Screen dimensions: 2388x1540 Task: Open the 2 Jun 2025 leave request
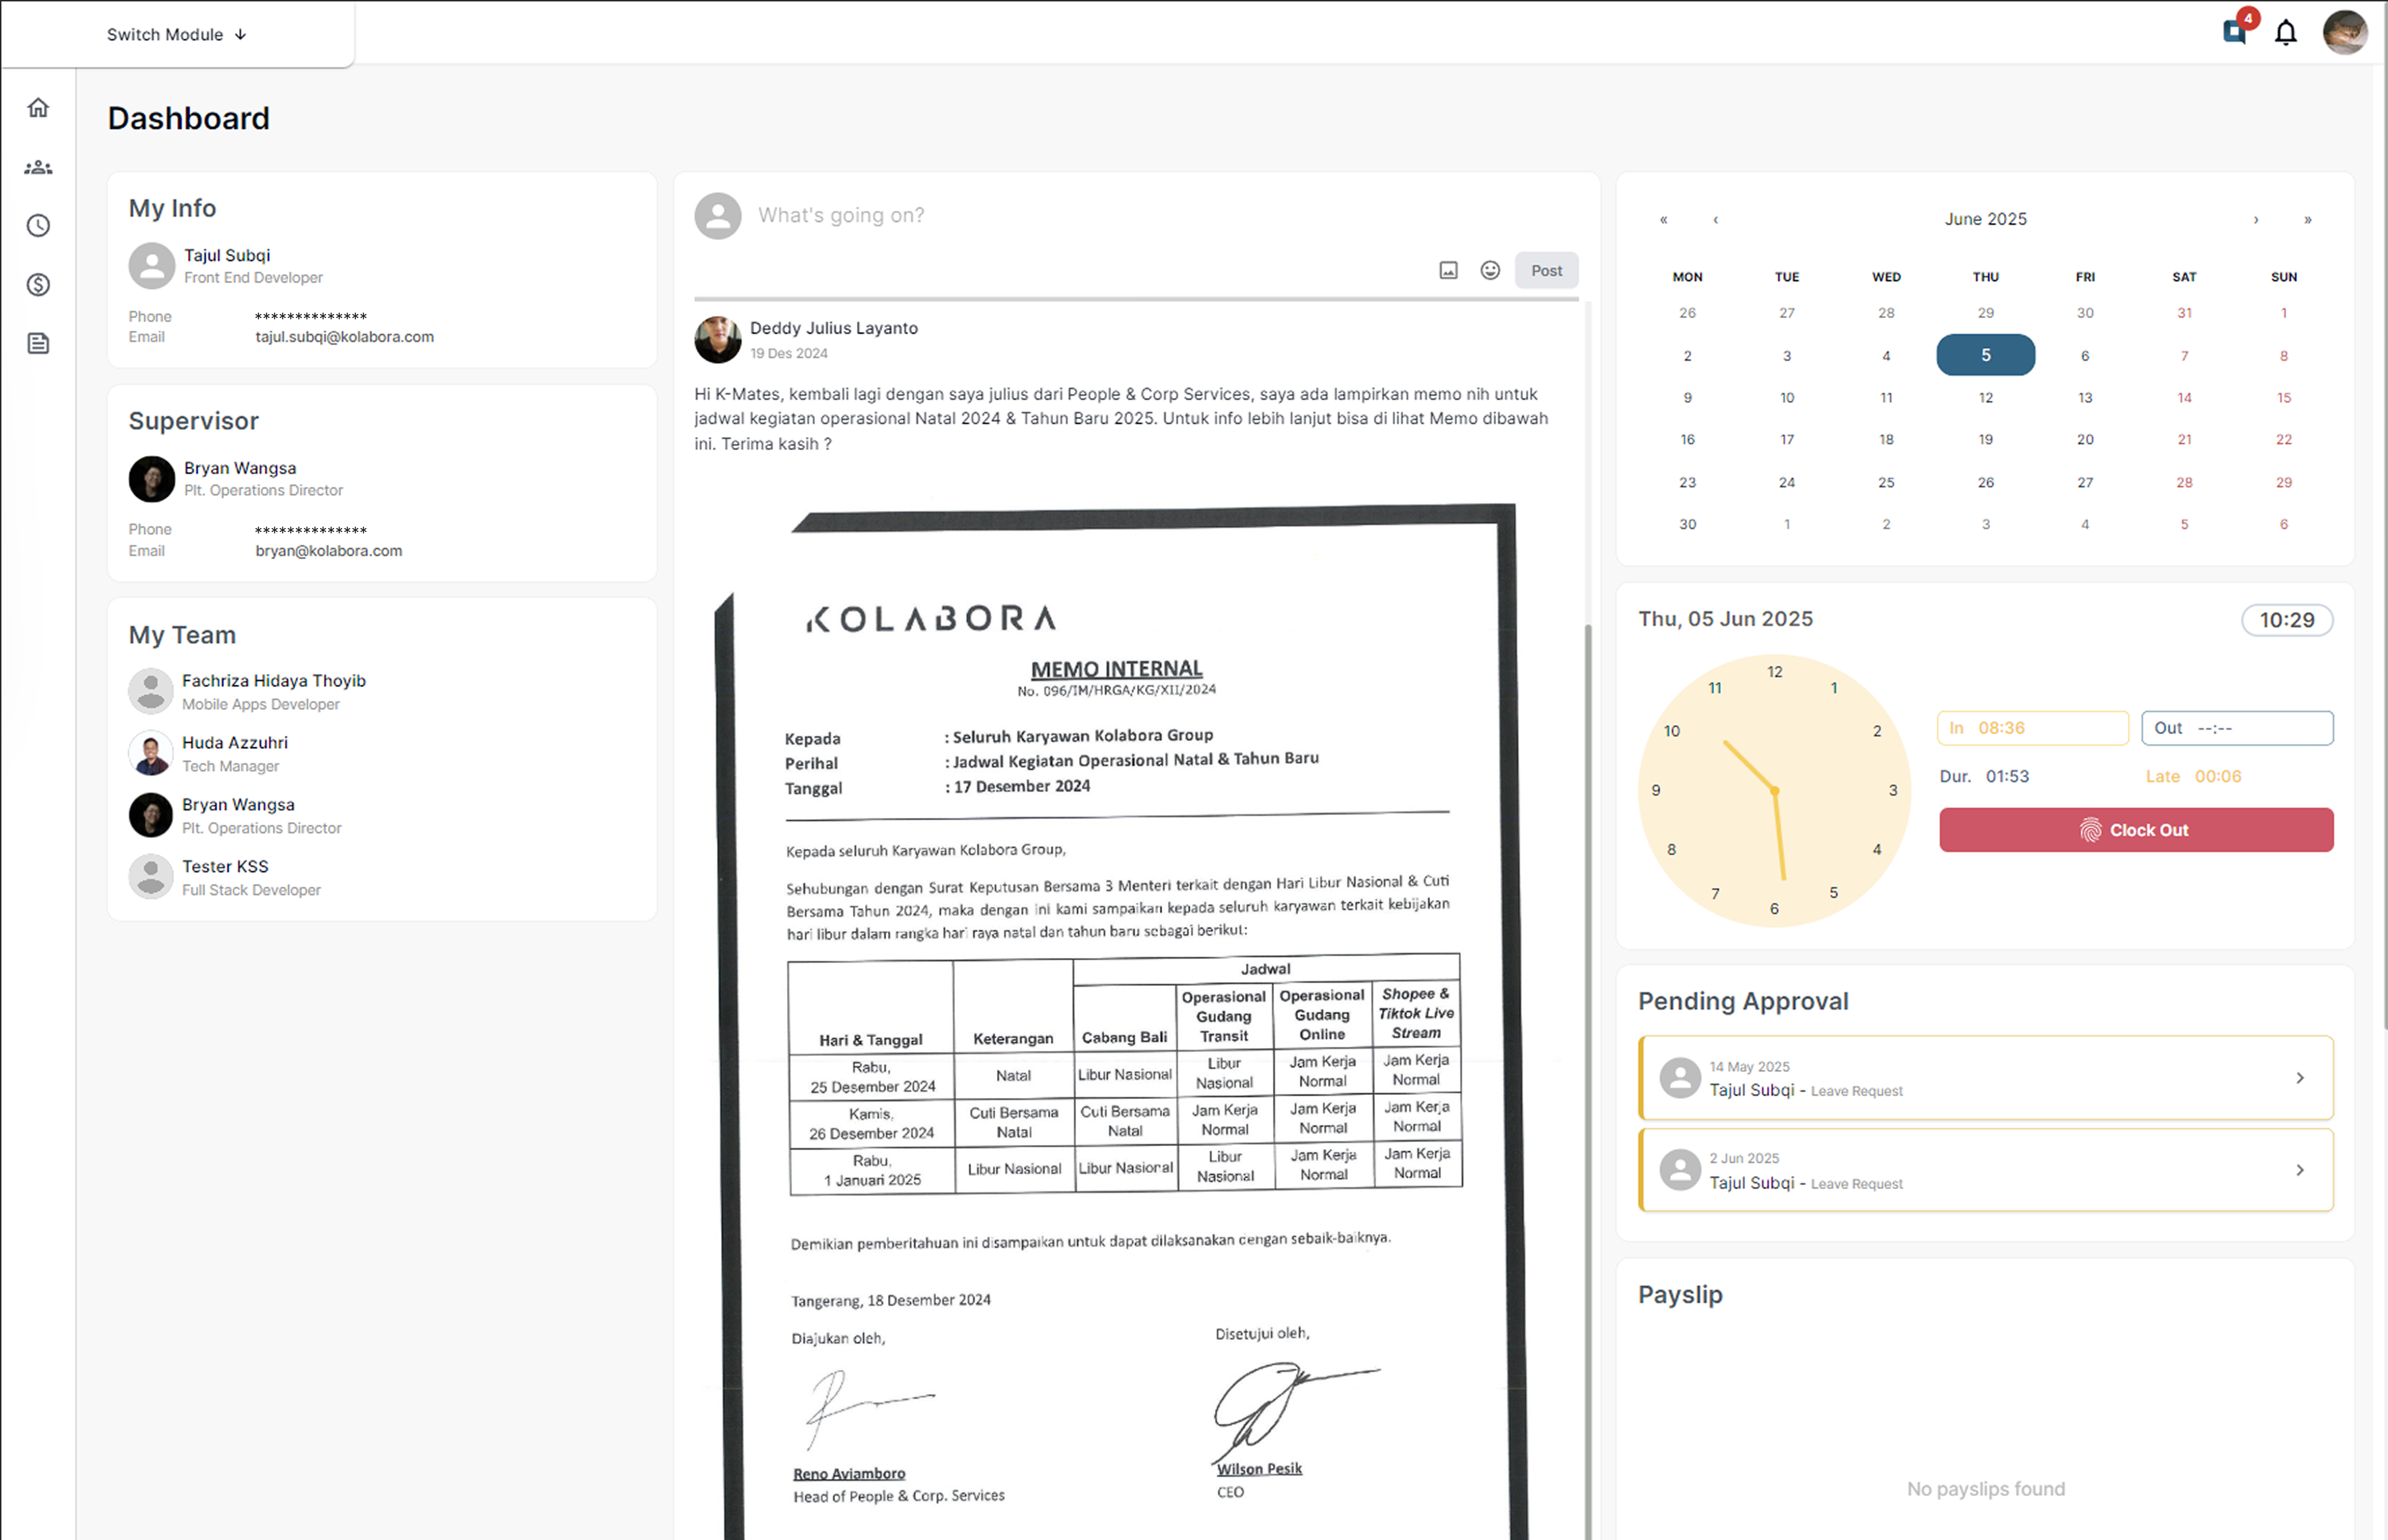1986,1170
